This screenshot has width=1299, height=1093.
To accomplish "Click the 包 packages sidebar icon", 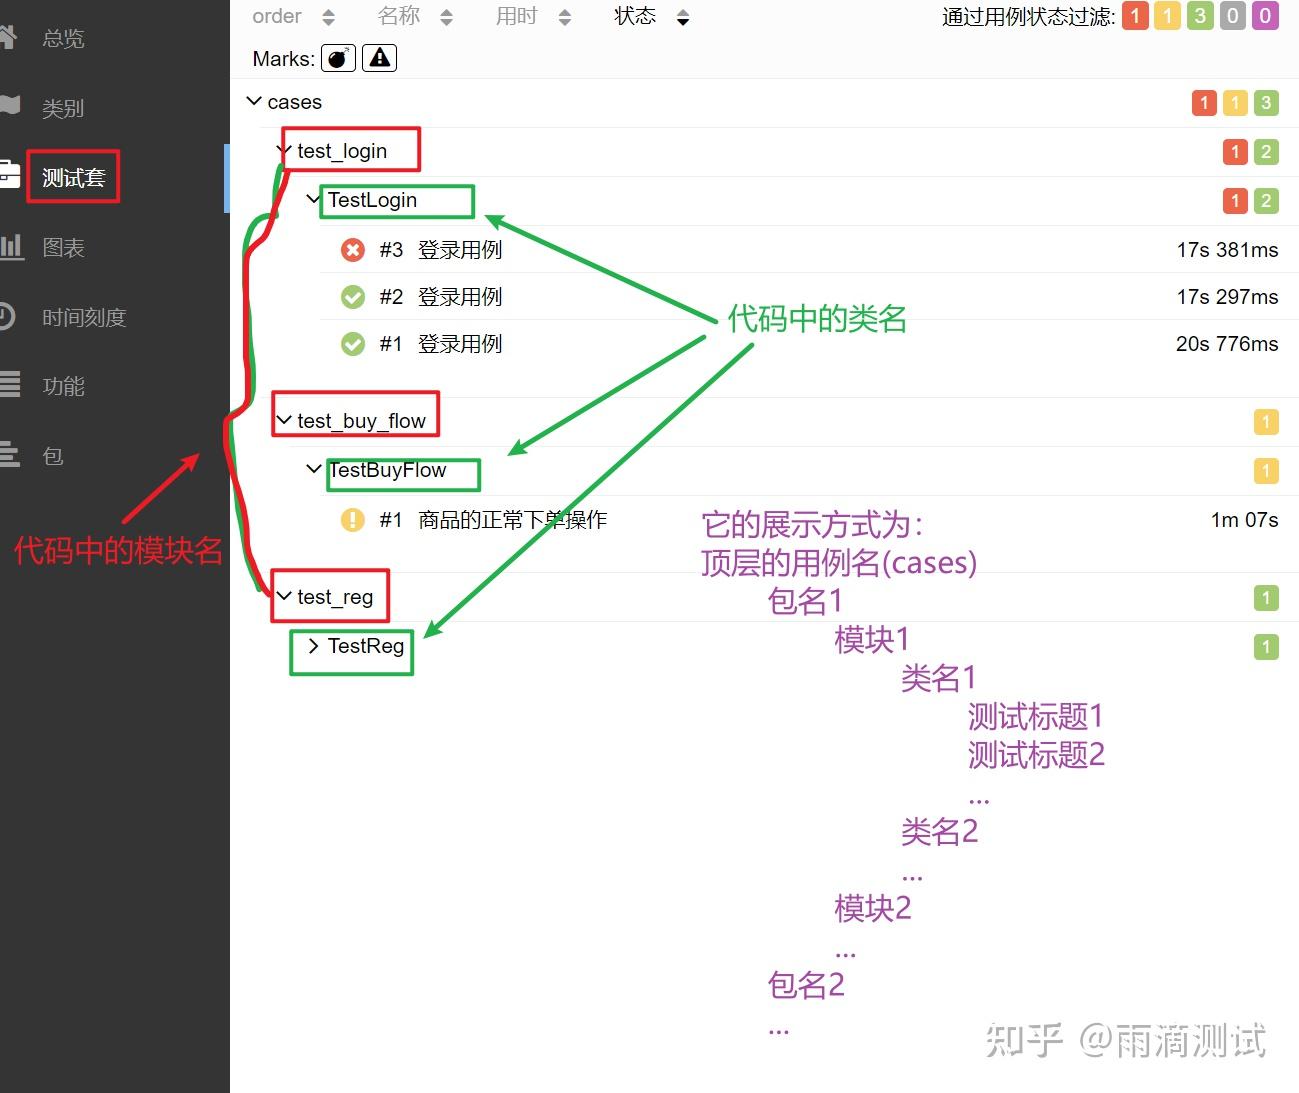I will pyautogui.click(x=9, y=455).
